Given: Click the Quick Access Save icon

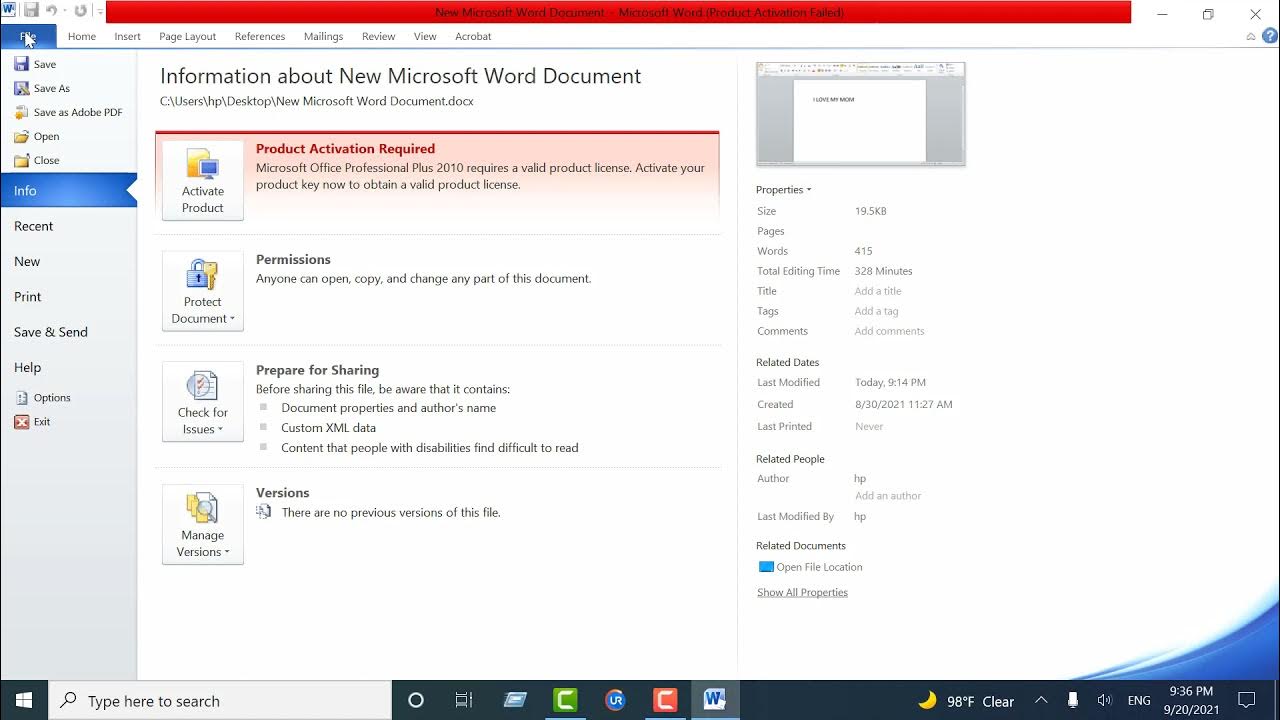Looking at the screenshot, I should click(31, 11).
